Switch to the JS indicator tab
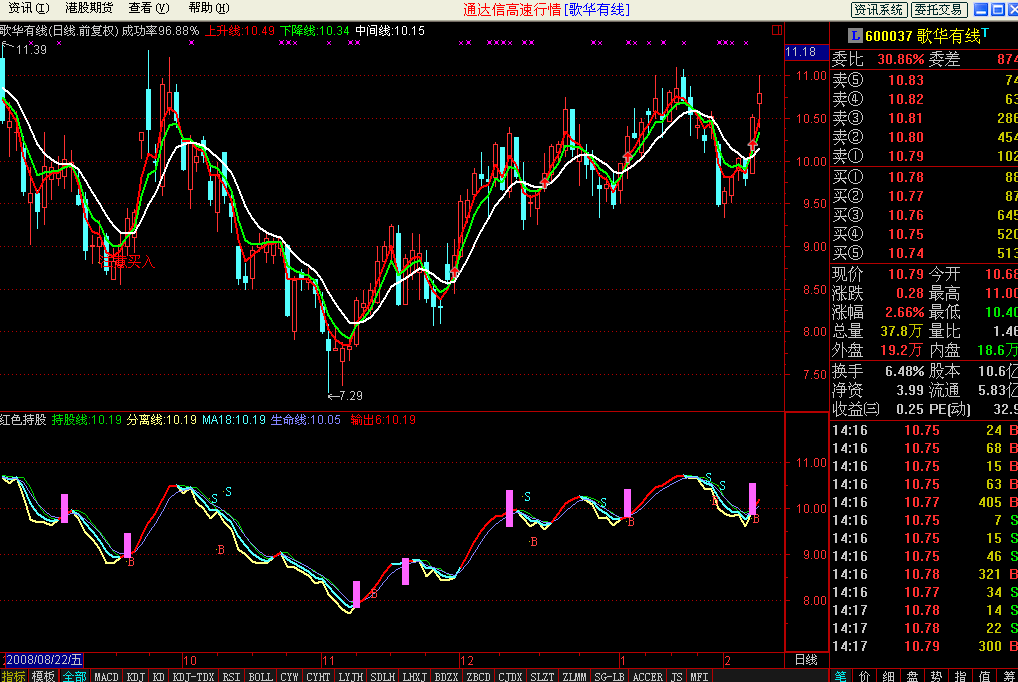This screenshot has width=1018, height=682. click(677, 677)
